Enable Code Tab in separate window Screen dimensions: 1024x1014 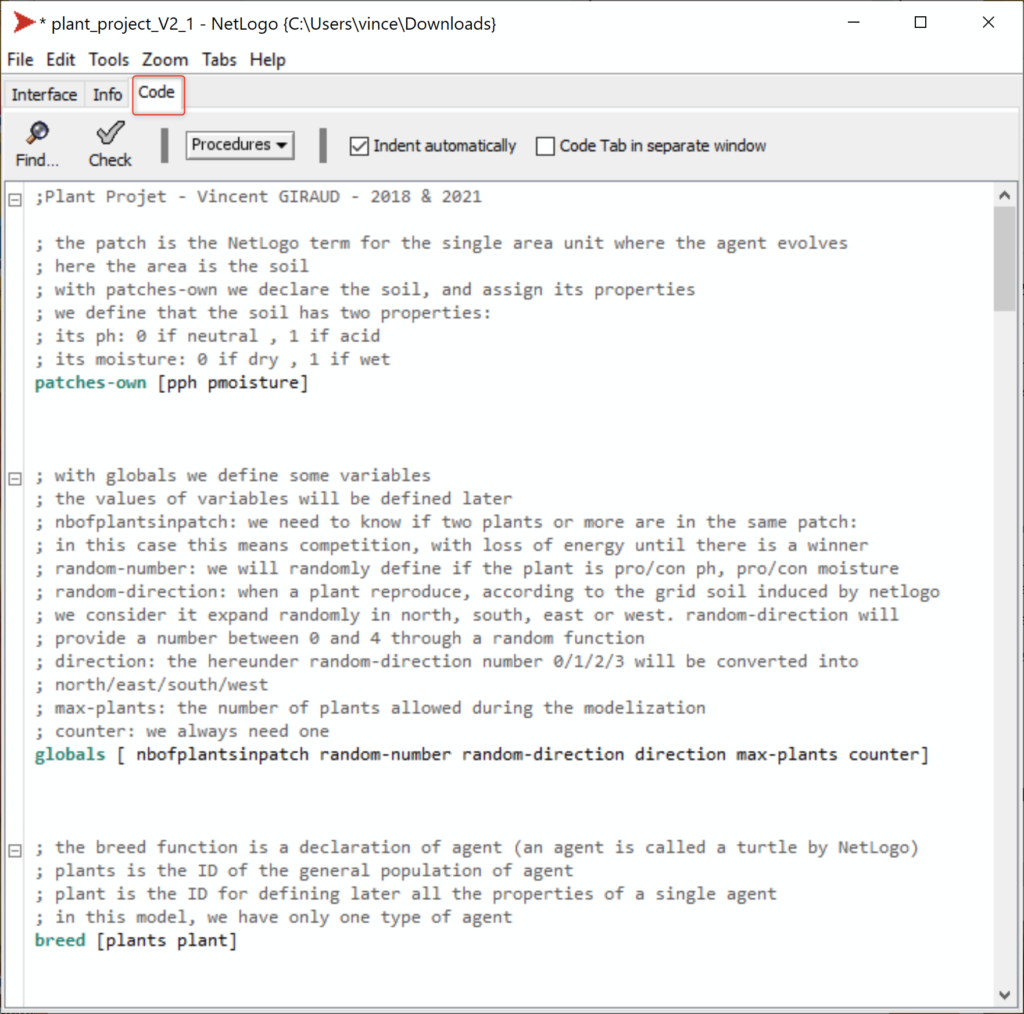coord(545,146)
